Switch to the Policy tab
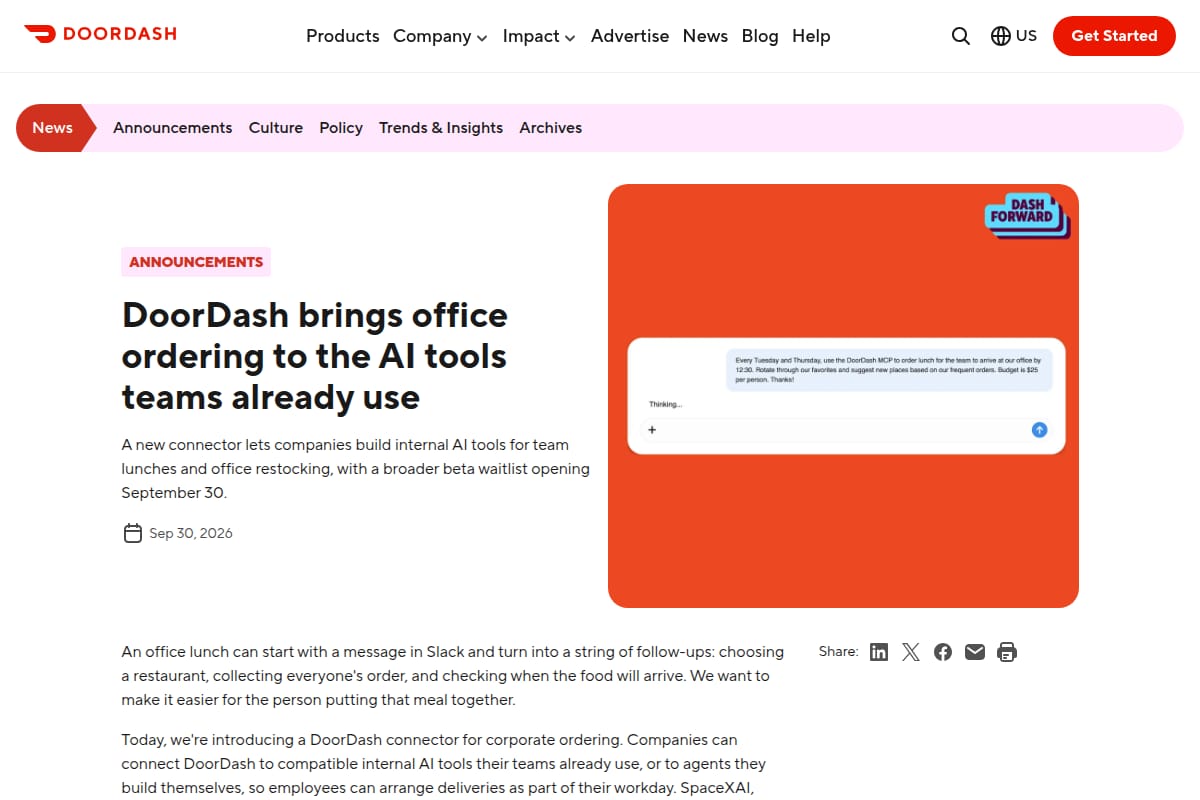 (341, 128)
